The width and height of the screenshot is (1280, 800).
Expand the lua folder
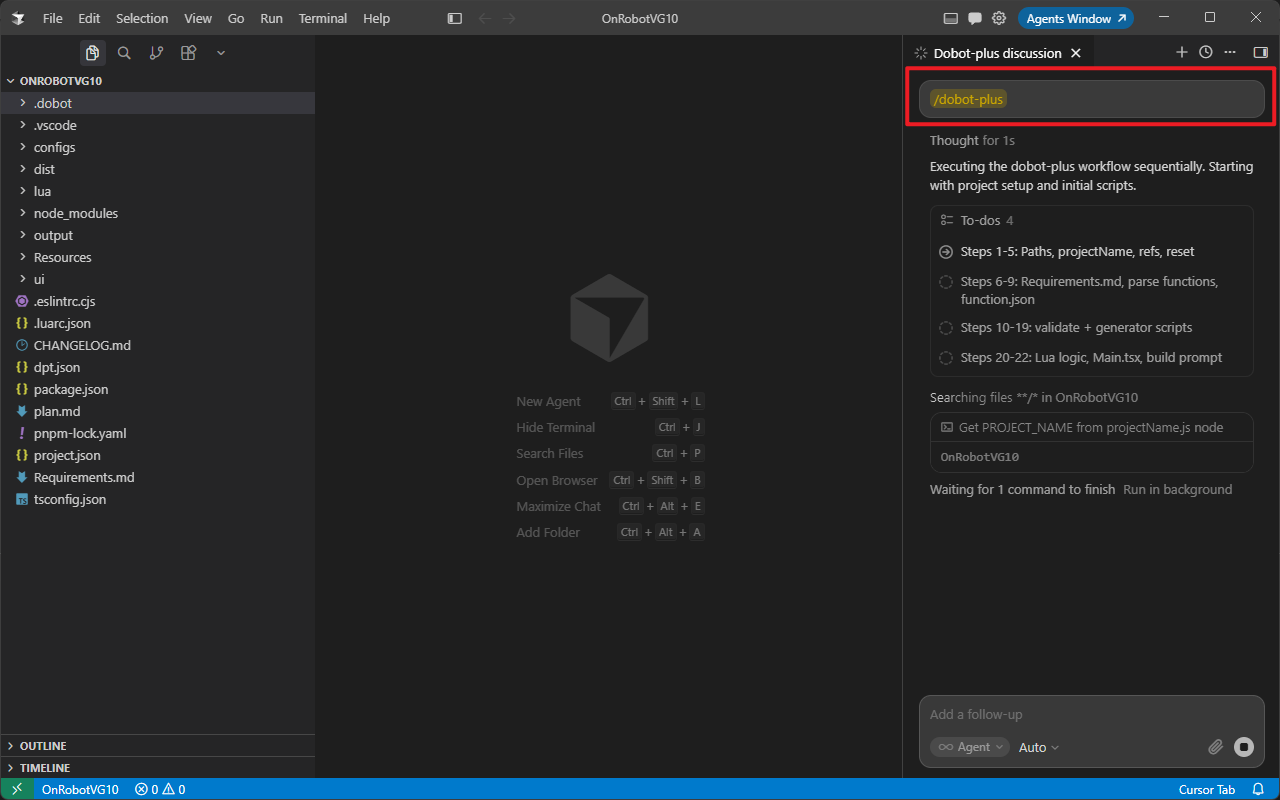[x=157, y=191]
